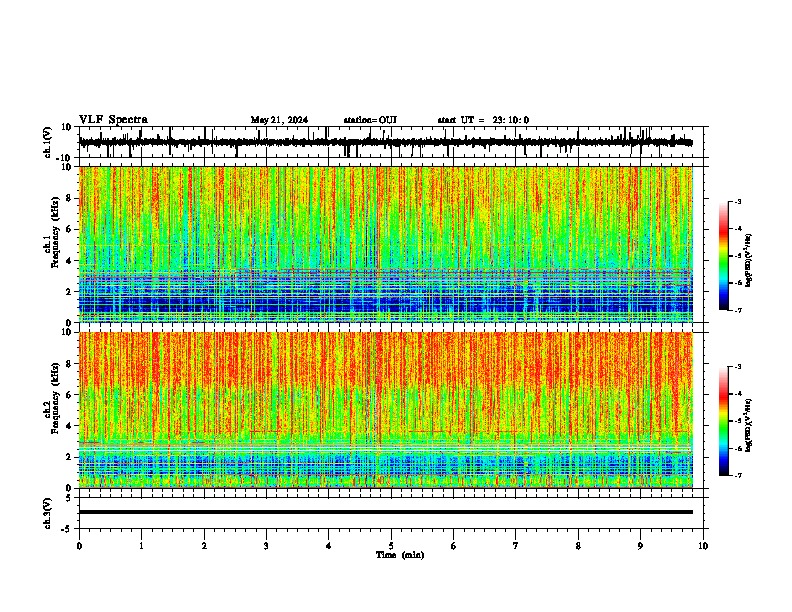Select the "May 21, 2024" date label
792x612 pixels.
click(x=279, y=120)
